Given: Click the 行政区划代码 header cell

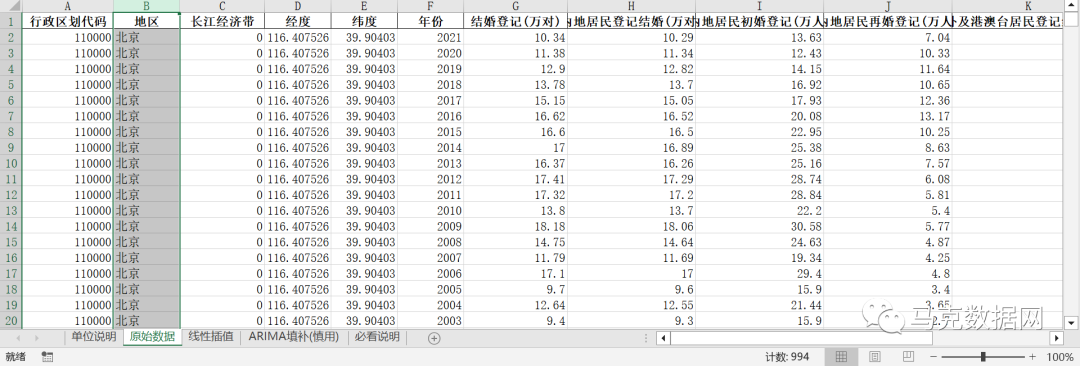Looking at the screenshot, I should [x=68, y=21].
